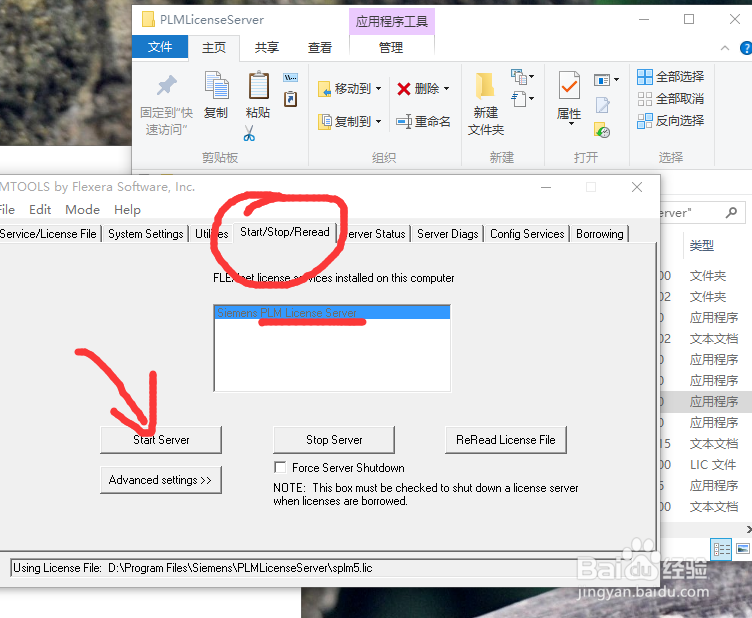Click the Start Server button
Viewport: 752px width, 618px height.
[x=161, y=440]
